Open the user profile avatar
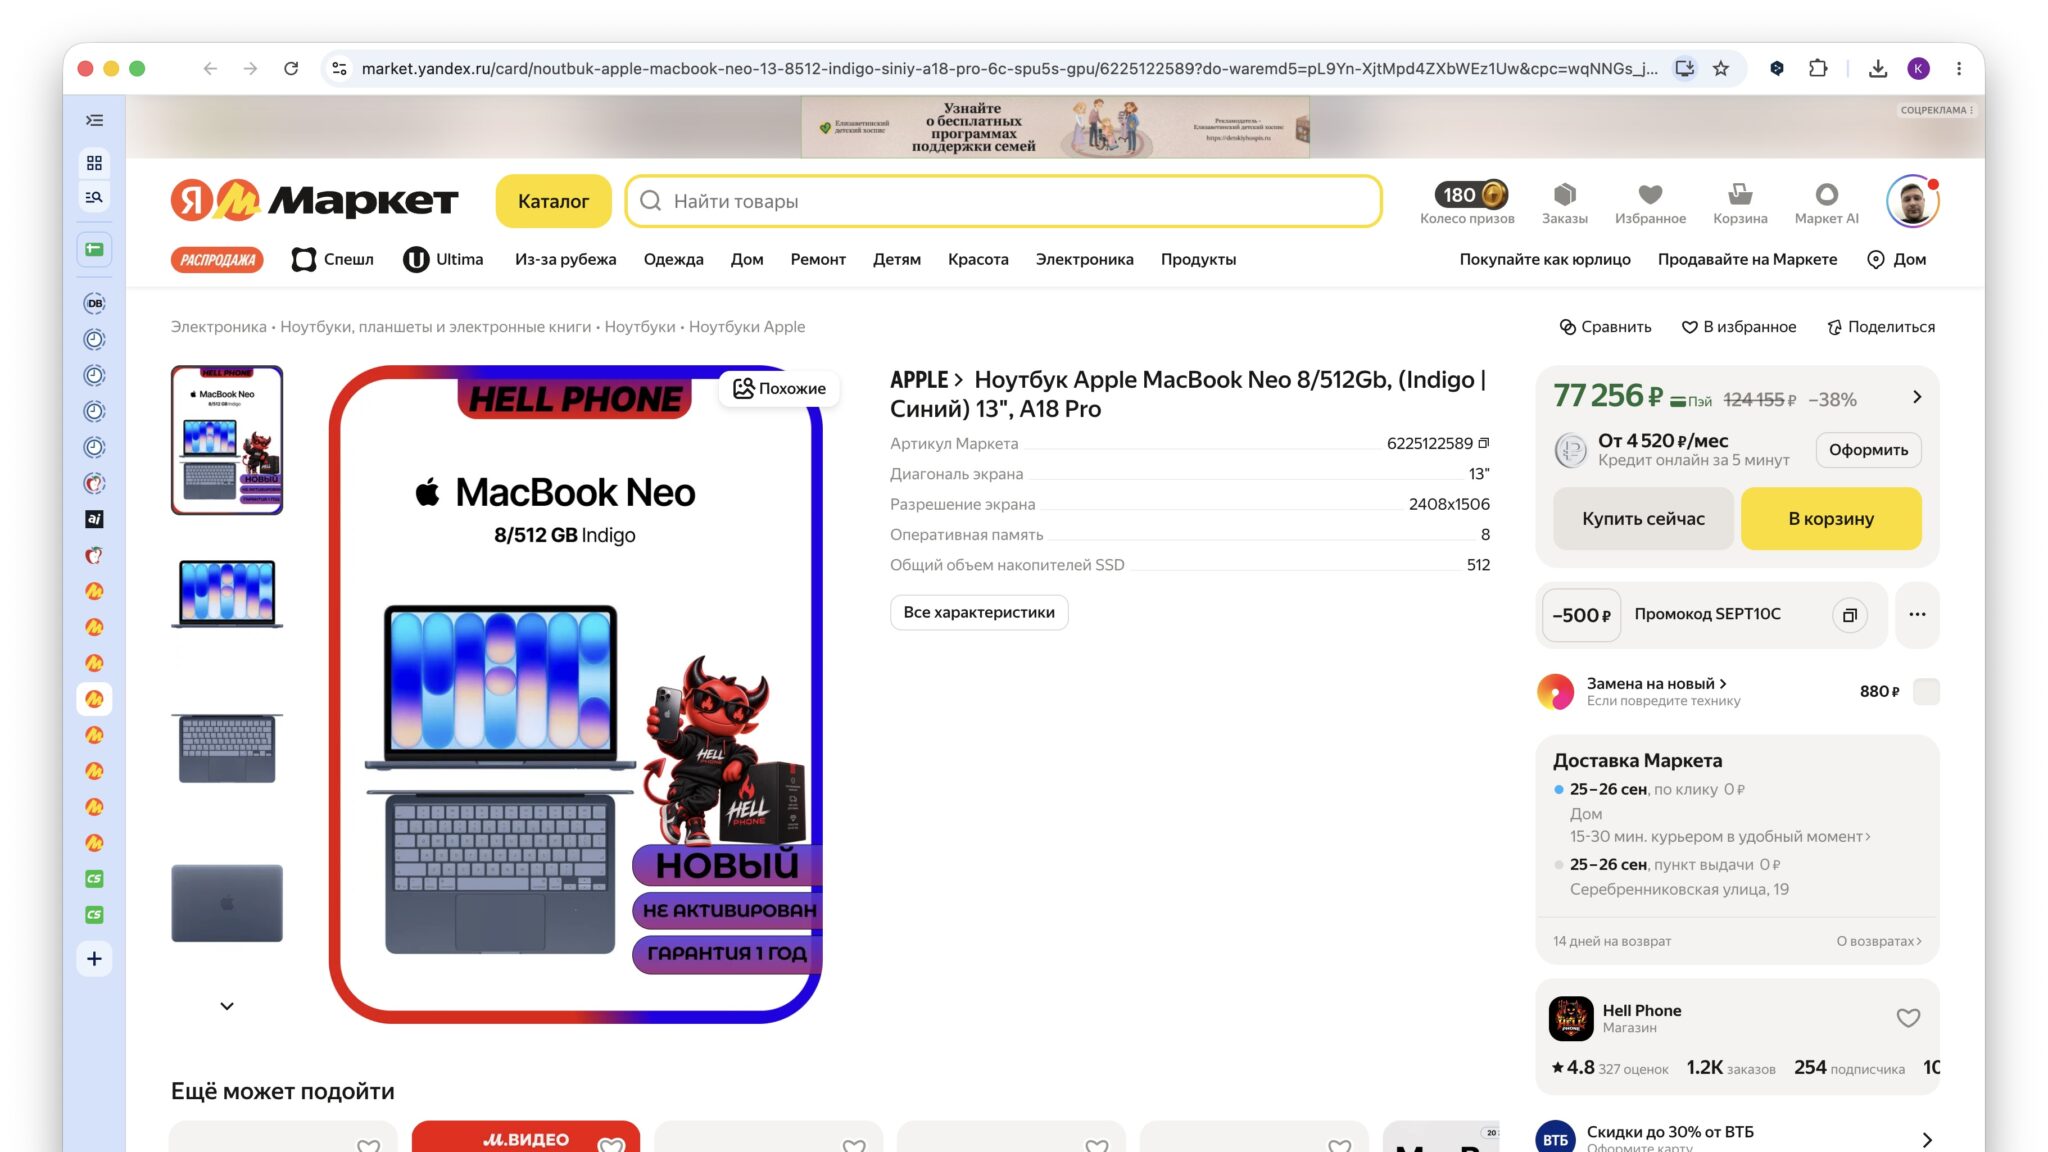The width and height of the screenshot is (2048, 1152). pos(1912,201)
